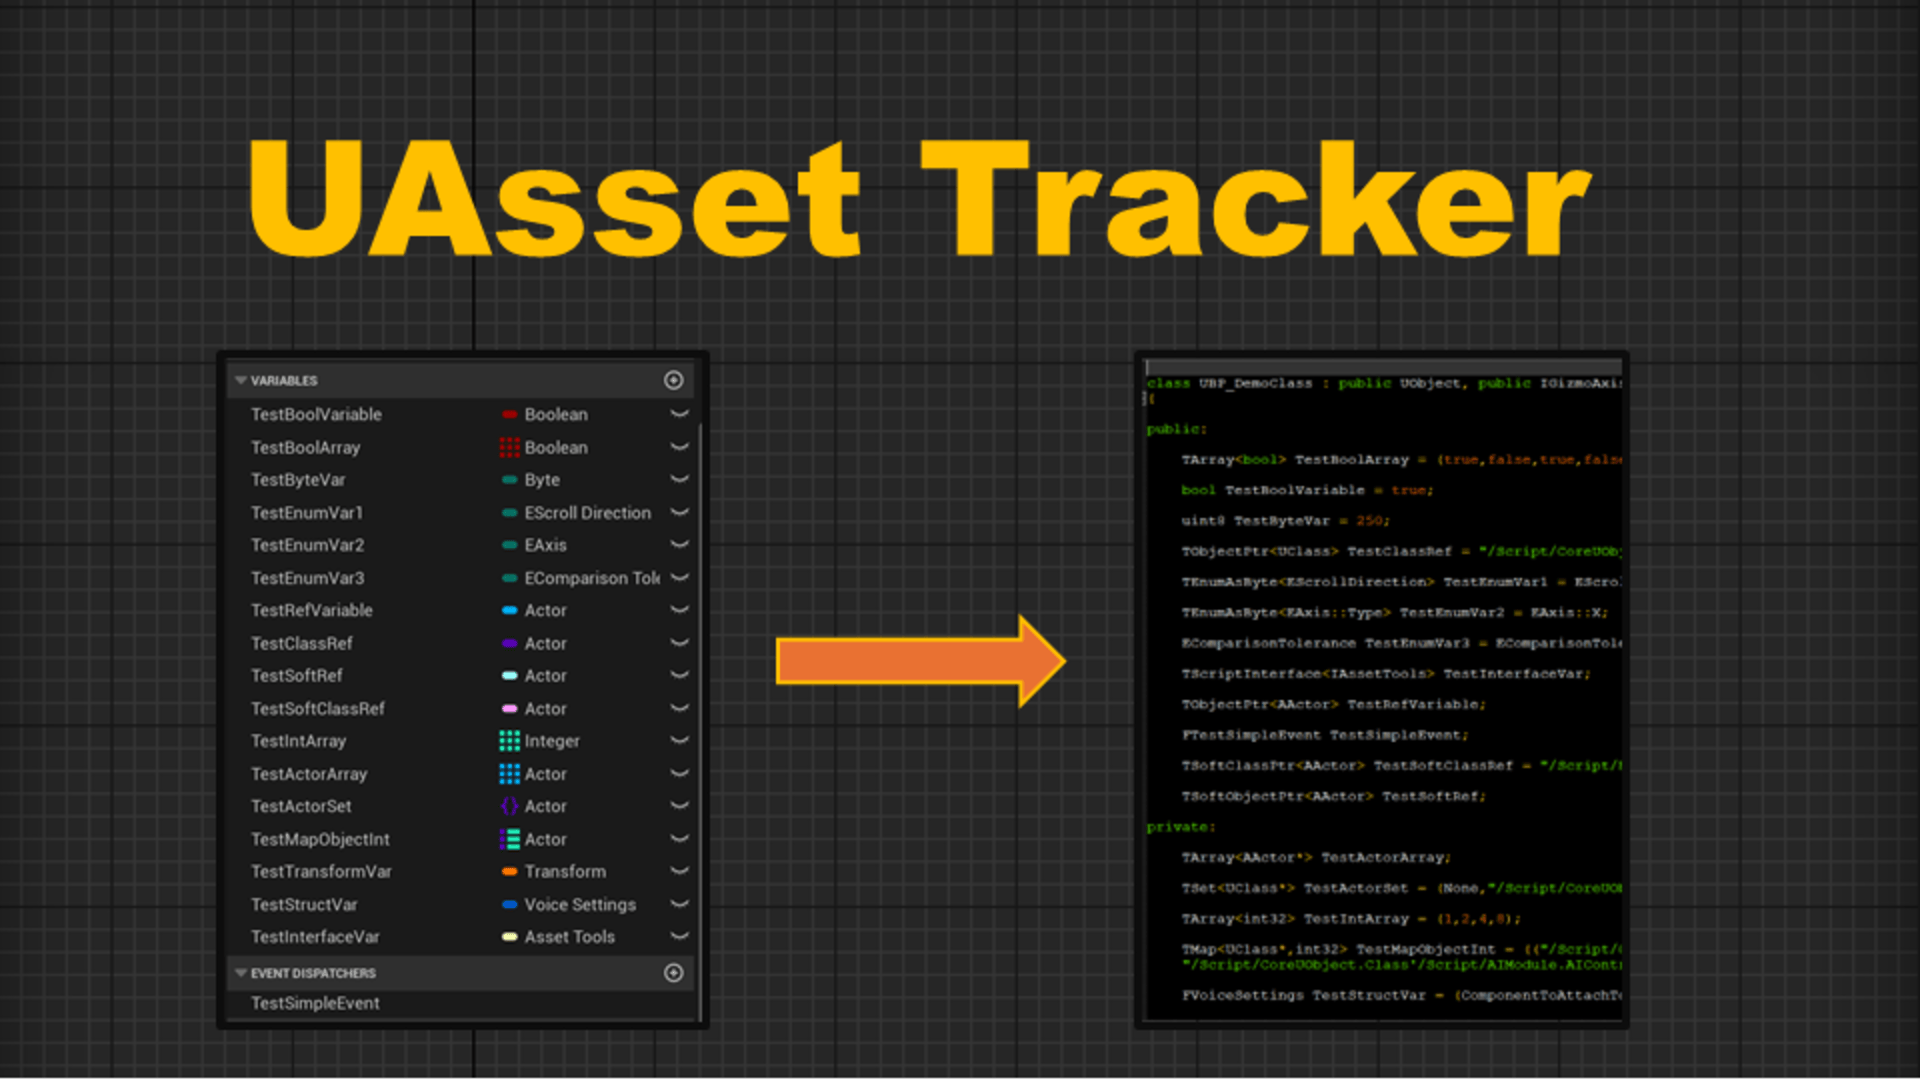The width and height of the screenshot is (1920, 1080).
Task: Click the 'bool TestBoolVariable = true;' code line
Action: (x=1307, y=490)
